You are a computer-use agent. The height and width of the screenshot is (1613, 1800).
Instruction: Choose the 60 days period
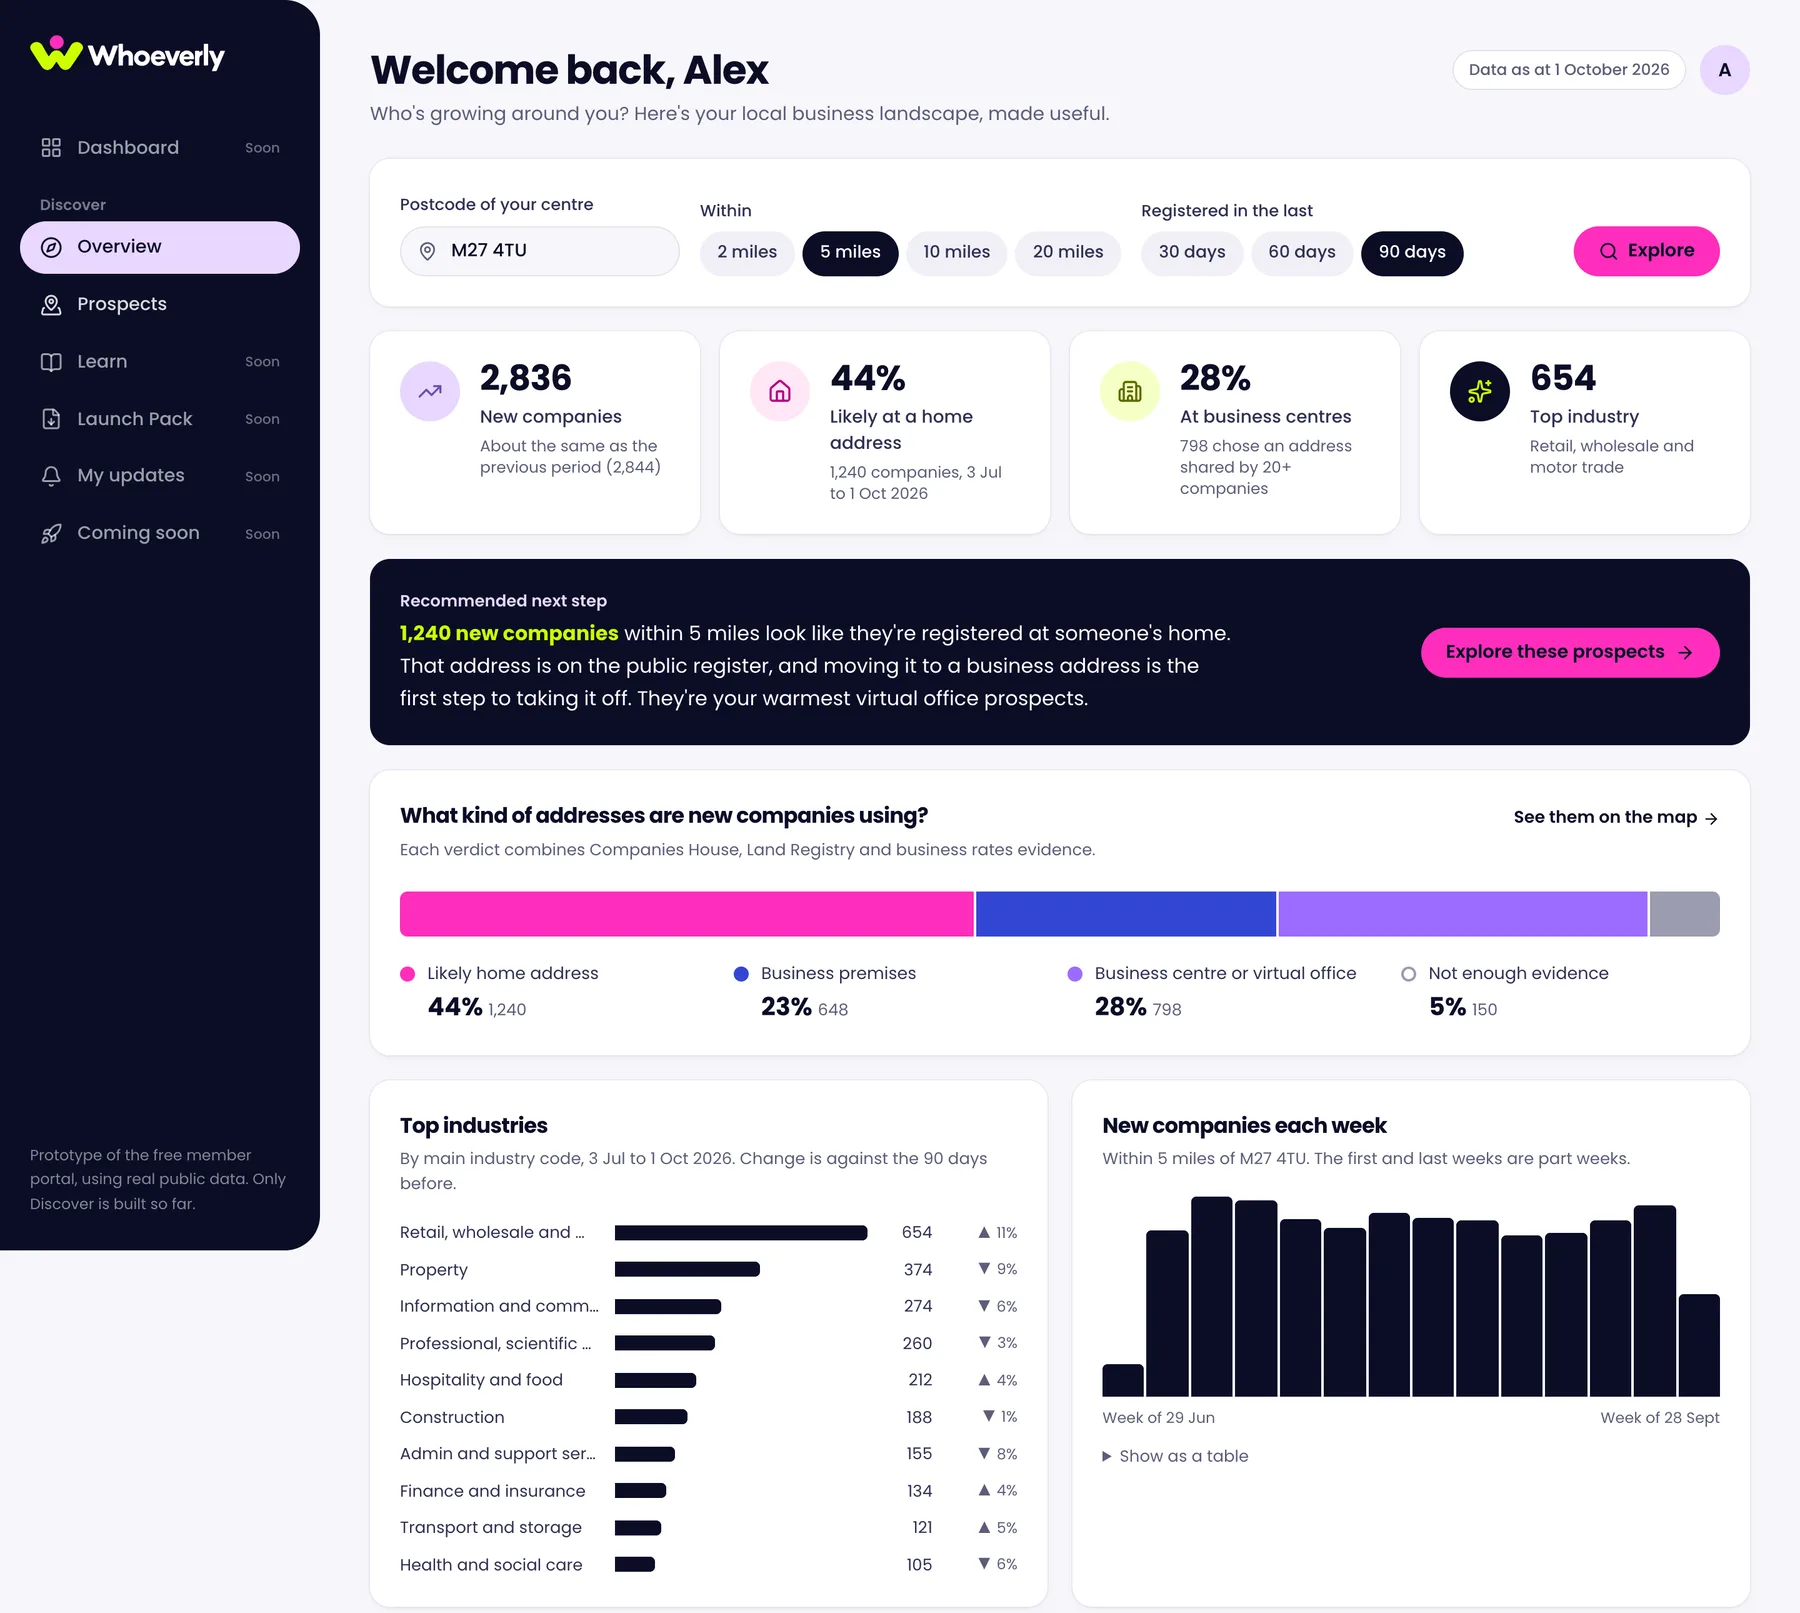(x=1302, y=252)
